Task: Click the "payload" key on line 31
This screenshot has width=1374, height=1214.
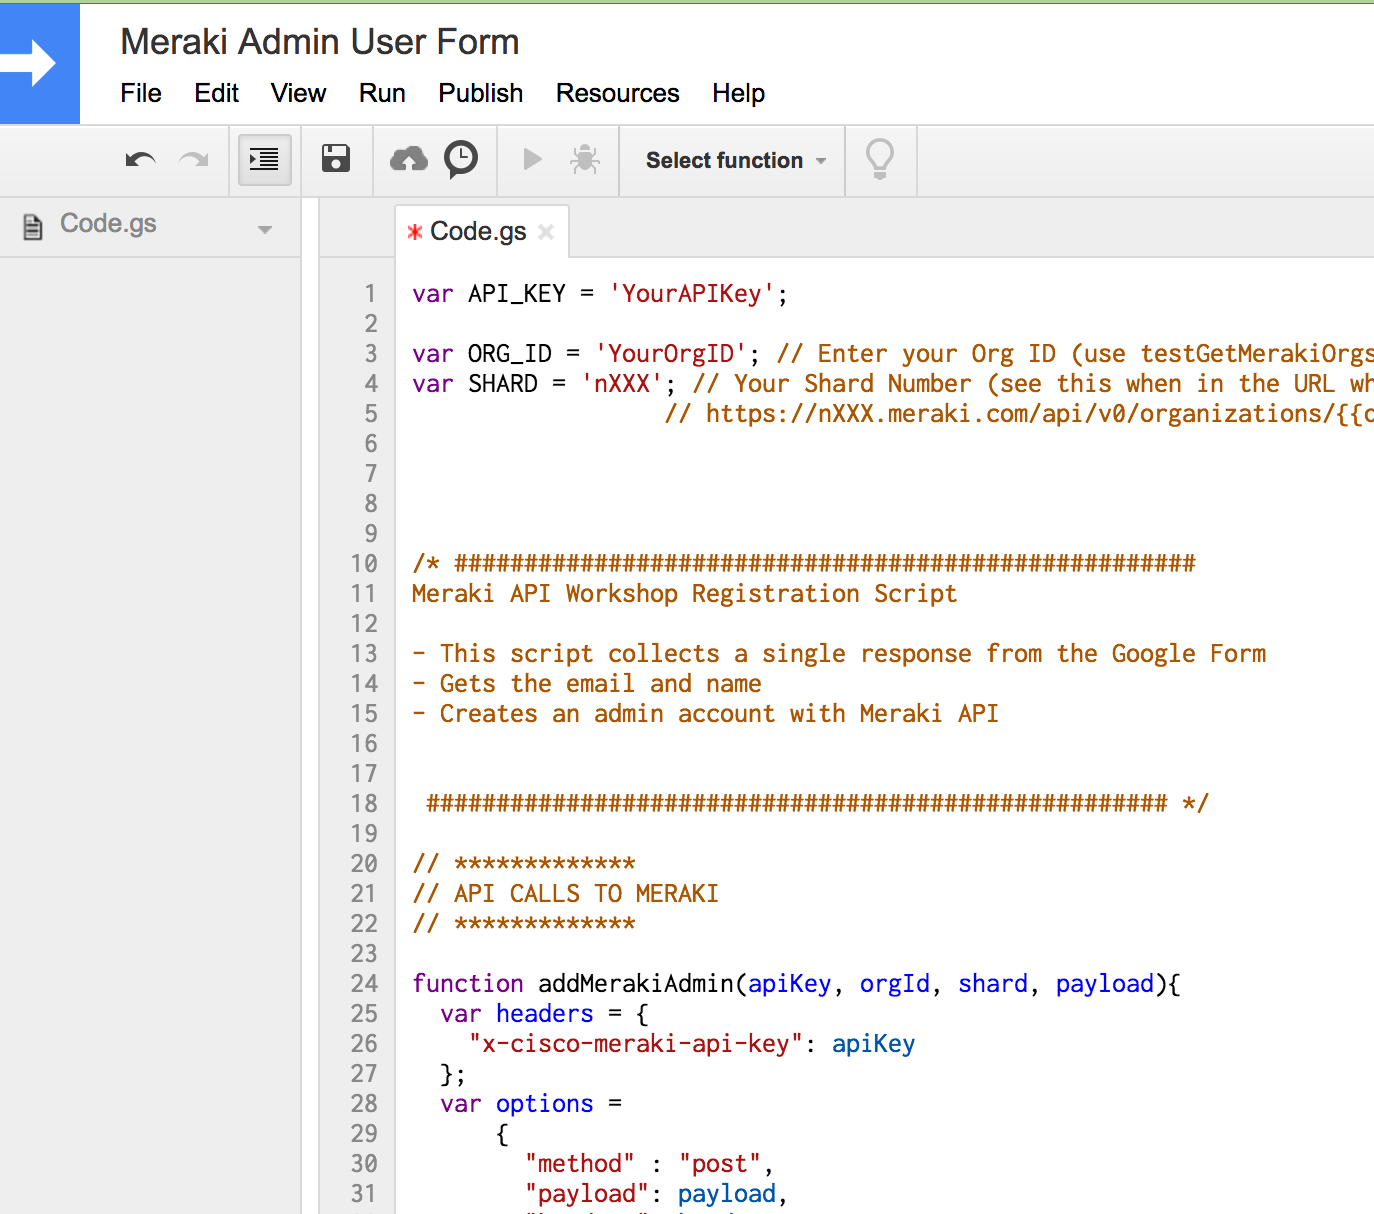Action: 587,1194
